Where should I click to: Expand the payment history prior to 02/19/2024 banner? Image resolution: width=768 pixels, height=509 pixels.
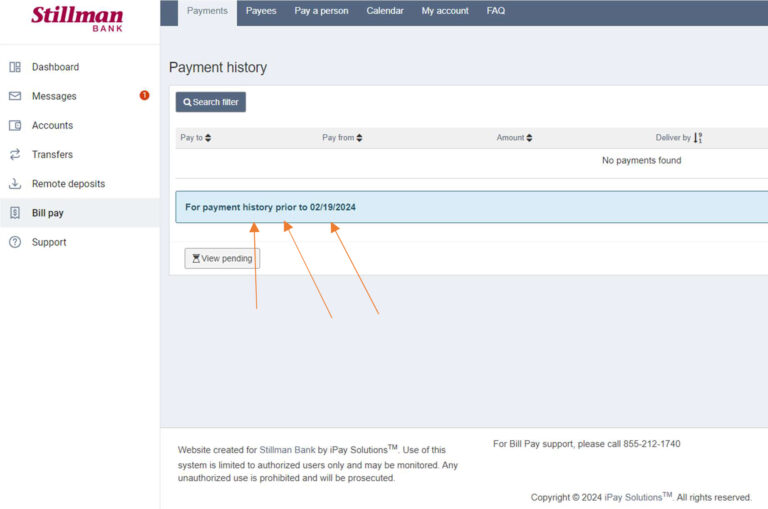[271, 207]
